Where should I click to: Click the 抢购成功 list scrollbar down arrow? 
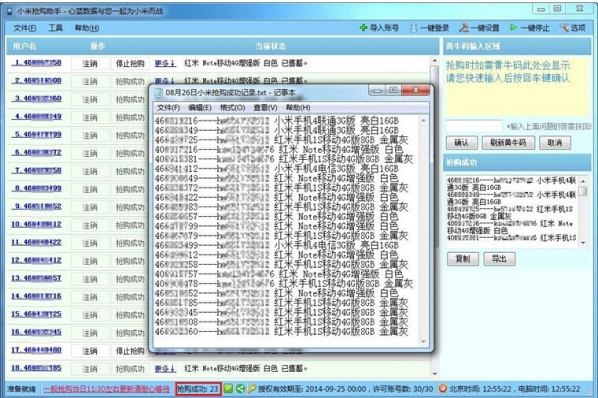point(583,243)
